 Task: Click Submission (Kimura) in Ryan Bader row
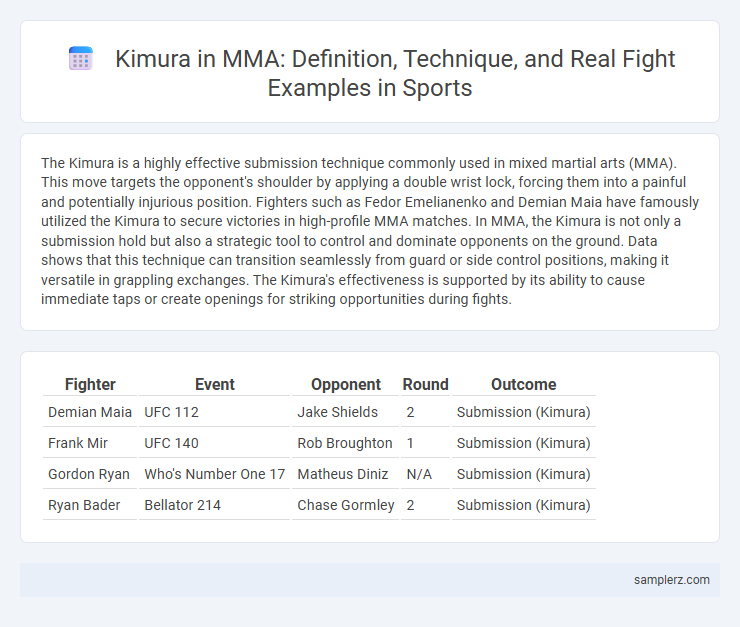(524, 505)
